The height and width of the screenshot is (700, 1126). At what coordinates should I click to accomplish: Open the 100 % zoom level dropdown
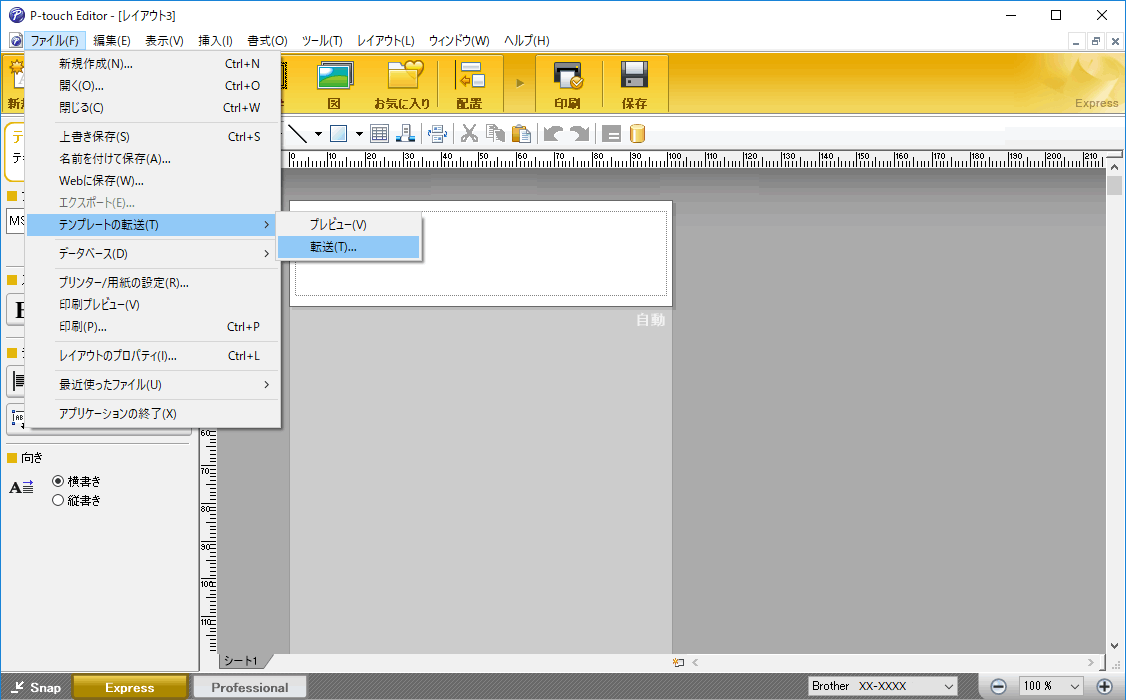(x=1051, y=686)
